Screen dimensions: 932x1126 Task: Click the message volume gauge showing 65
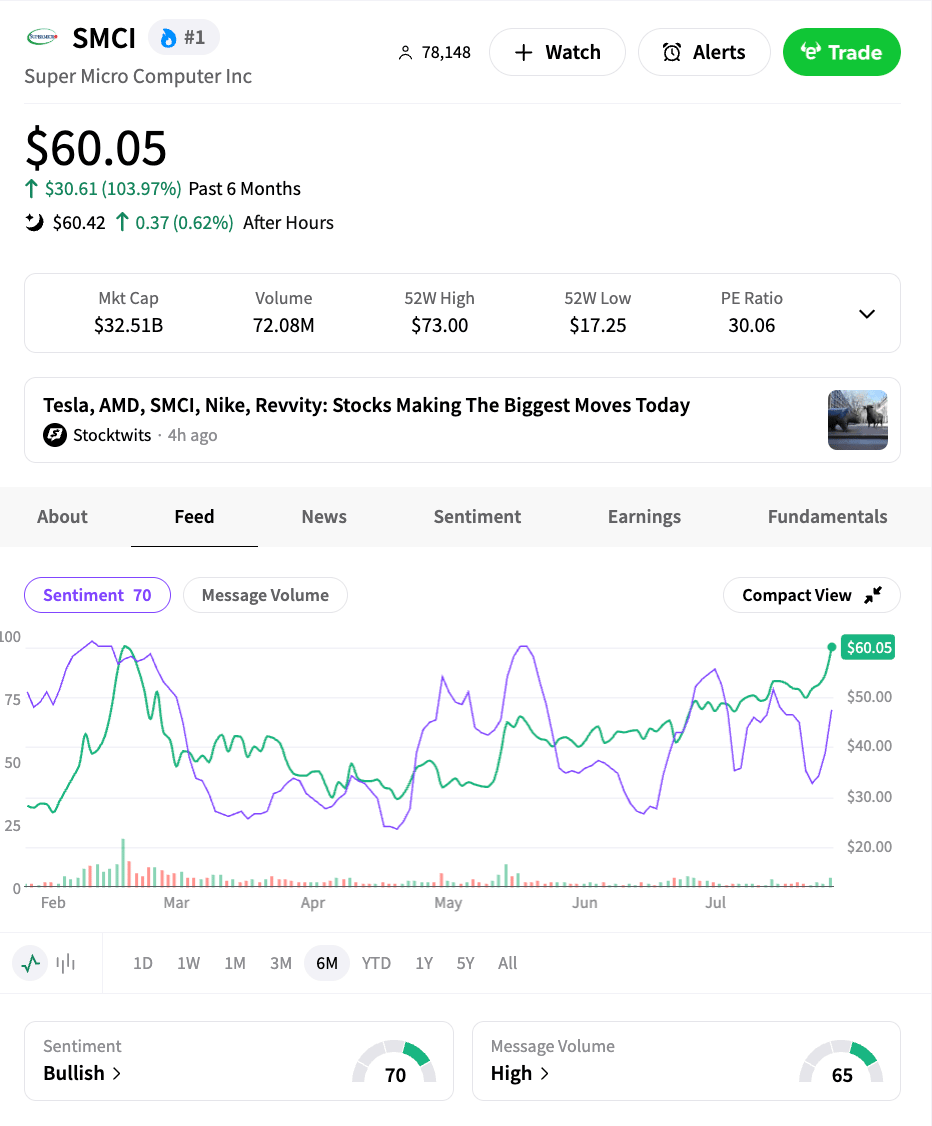(841, 1062)
